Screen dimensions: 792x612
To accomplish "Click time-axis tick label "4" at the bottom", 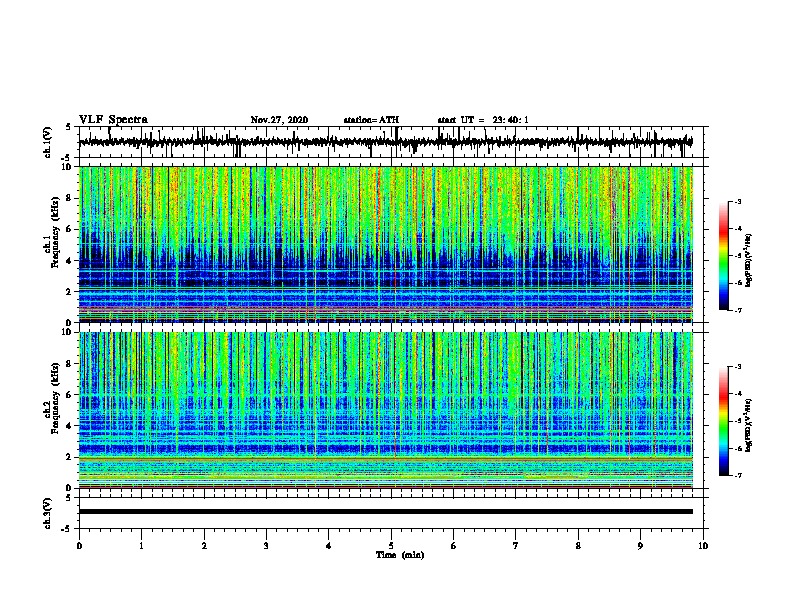I will click(329, 546).
